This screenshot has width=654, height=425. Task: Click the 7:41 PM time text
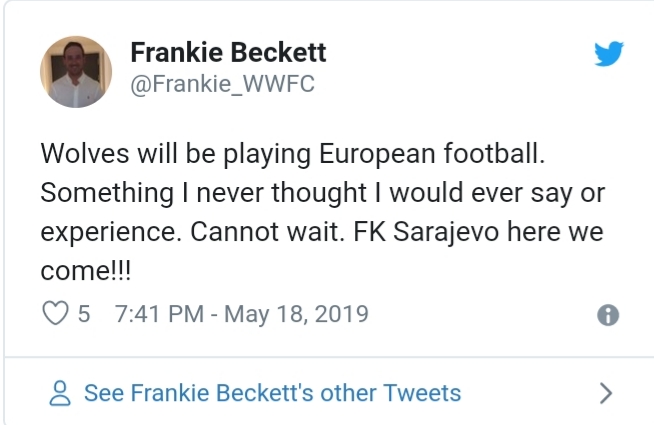158,314
